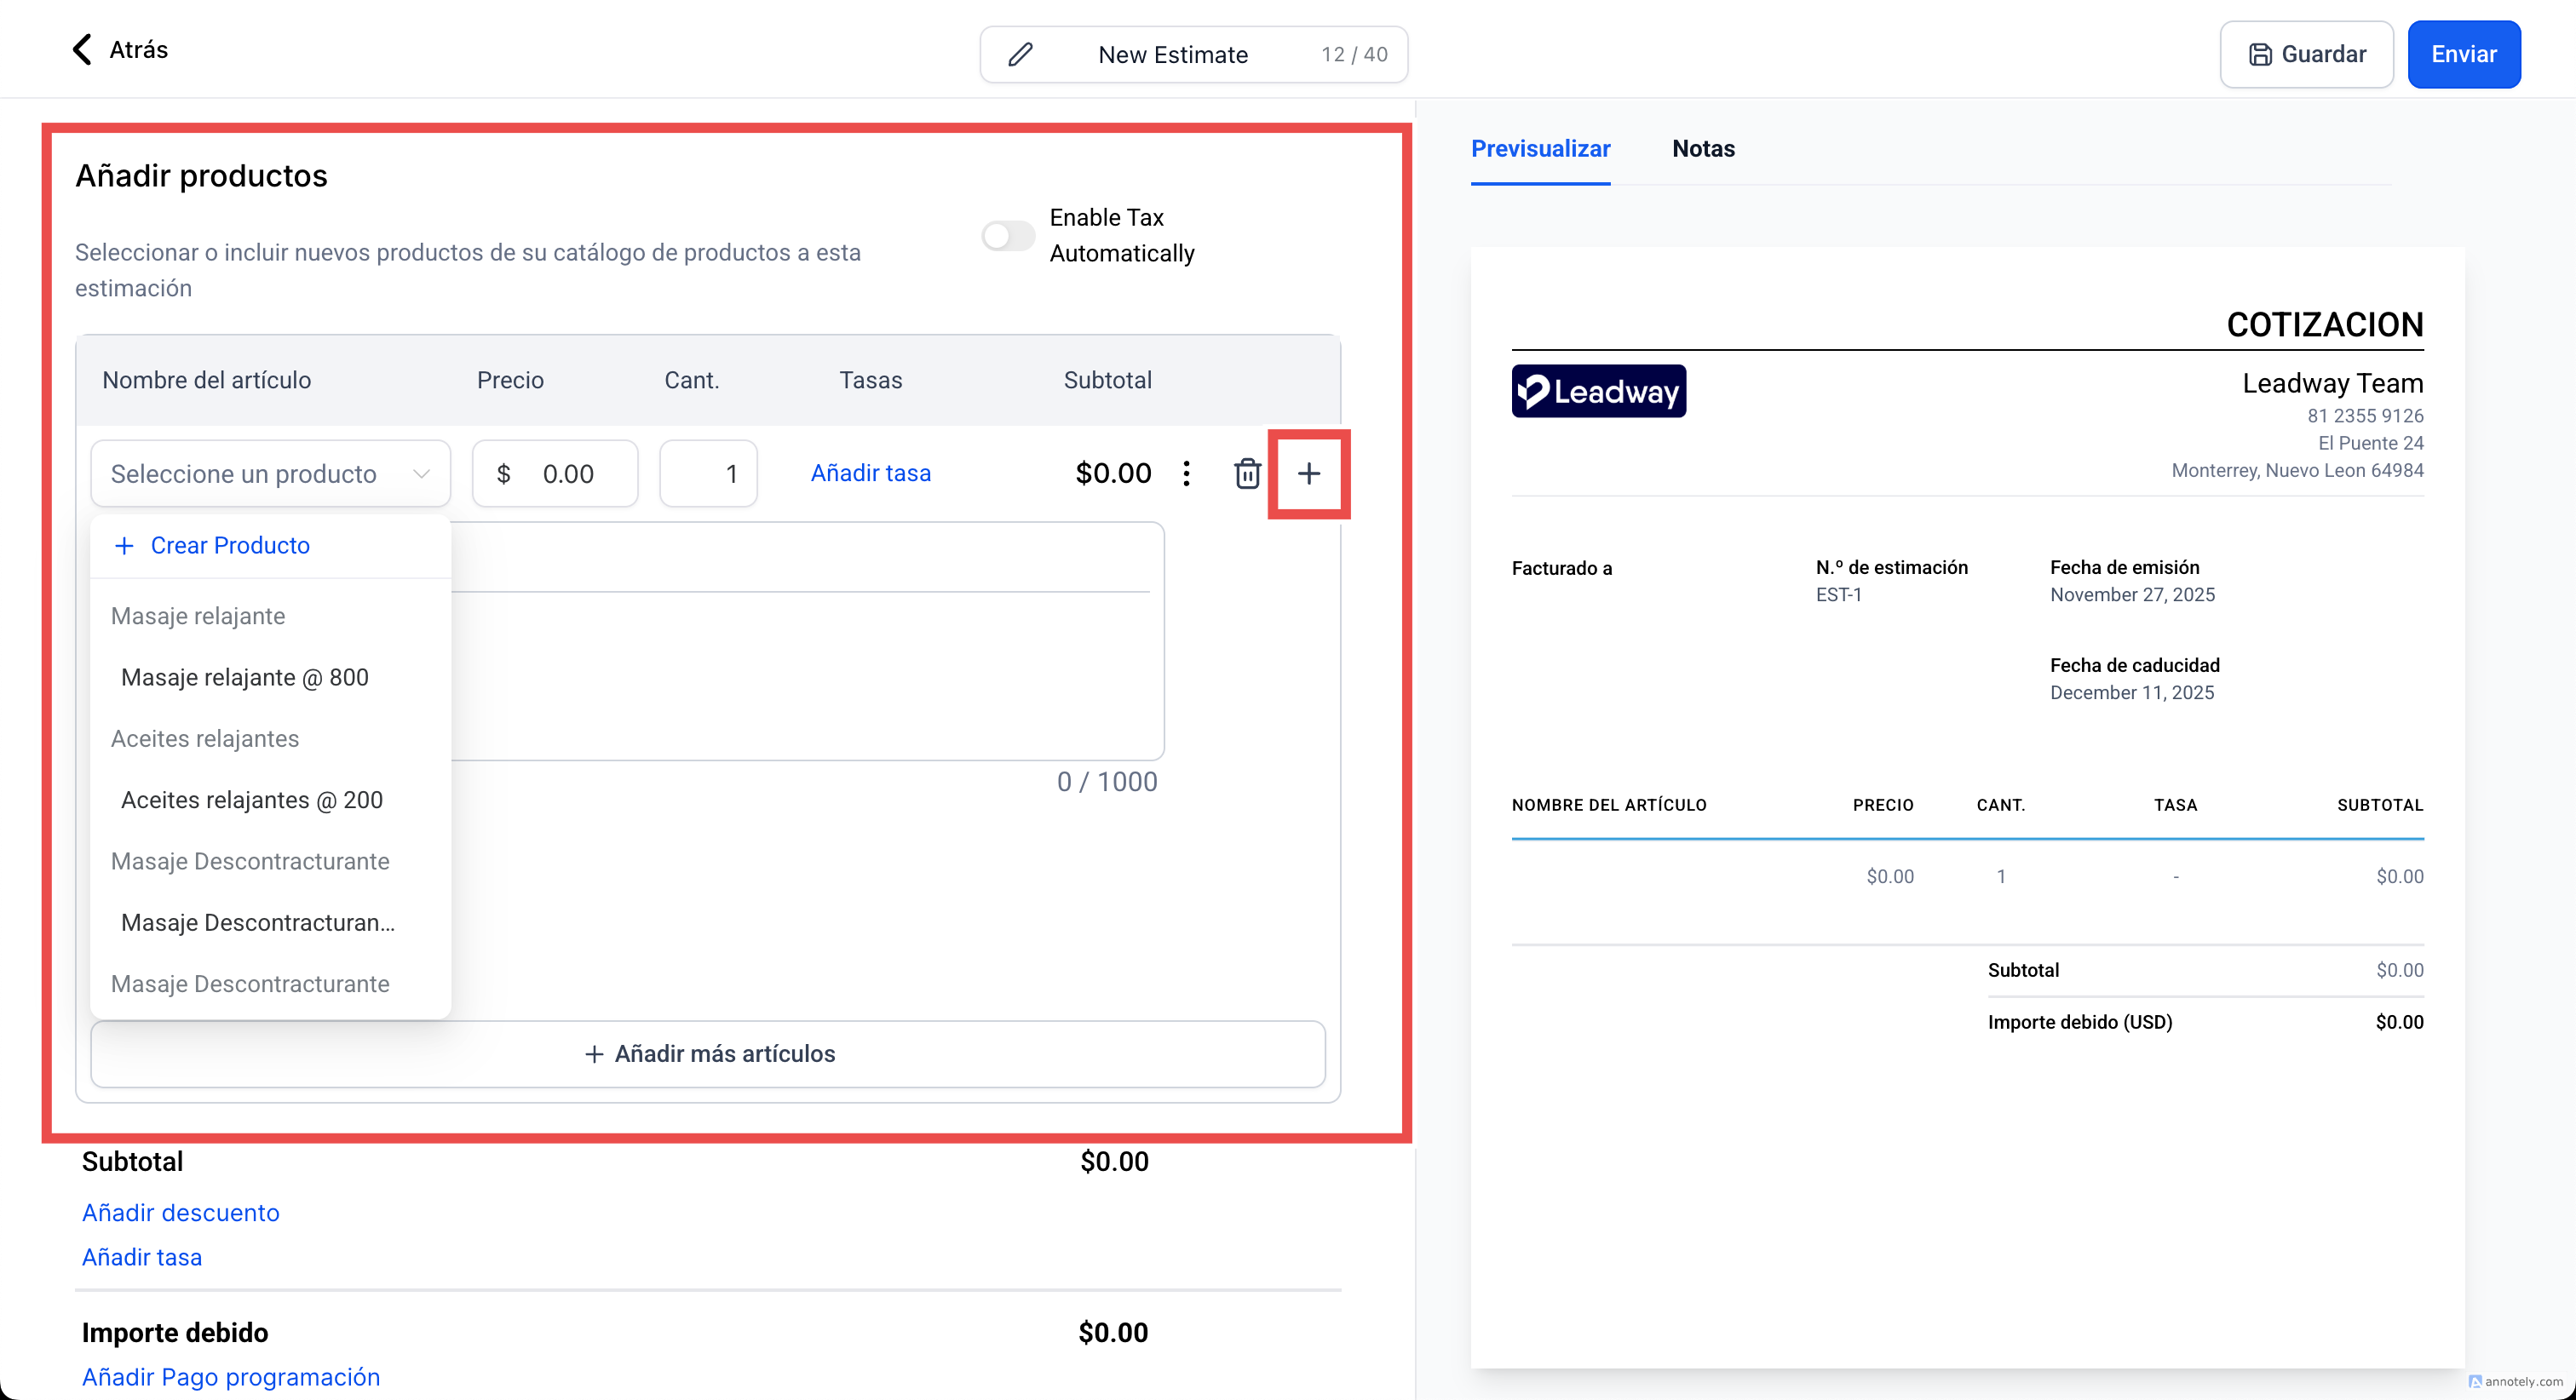2576x1400 pixels.
Task: Click the Añadir descuento link
Action: (x=181, y=1213)
